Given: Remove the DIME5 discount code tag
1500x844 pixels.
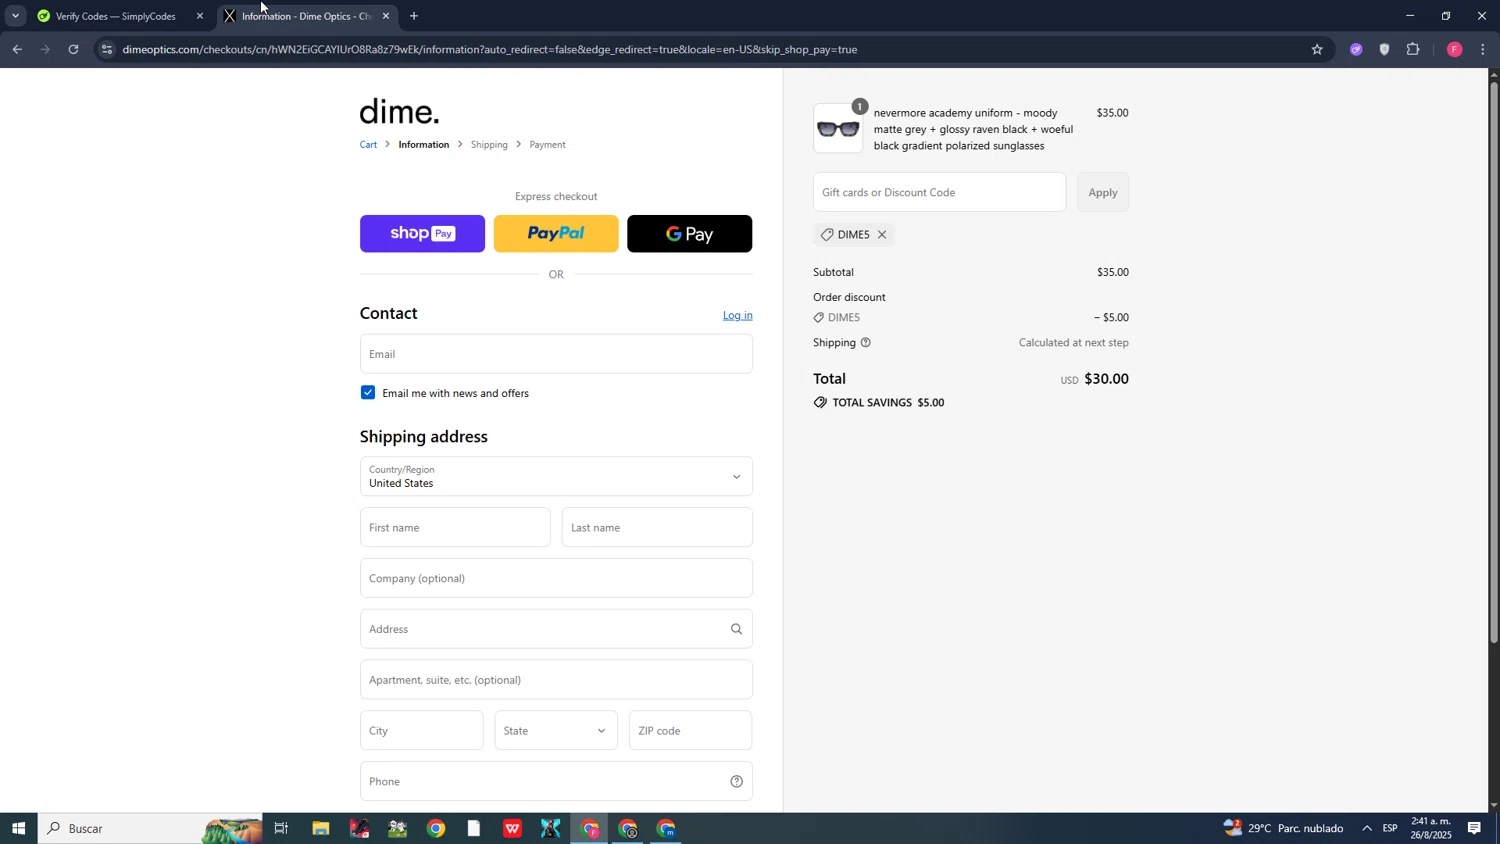Looking at the screenshot, I should 882,235.
